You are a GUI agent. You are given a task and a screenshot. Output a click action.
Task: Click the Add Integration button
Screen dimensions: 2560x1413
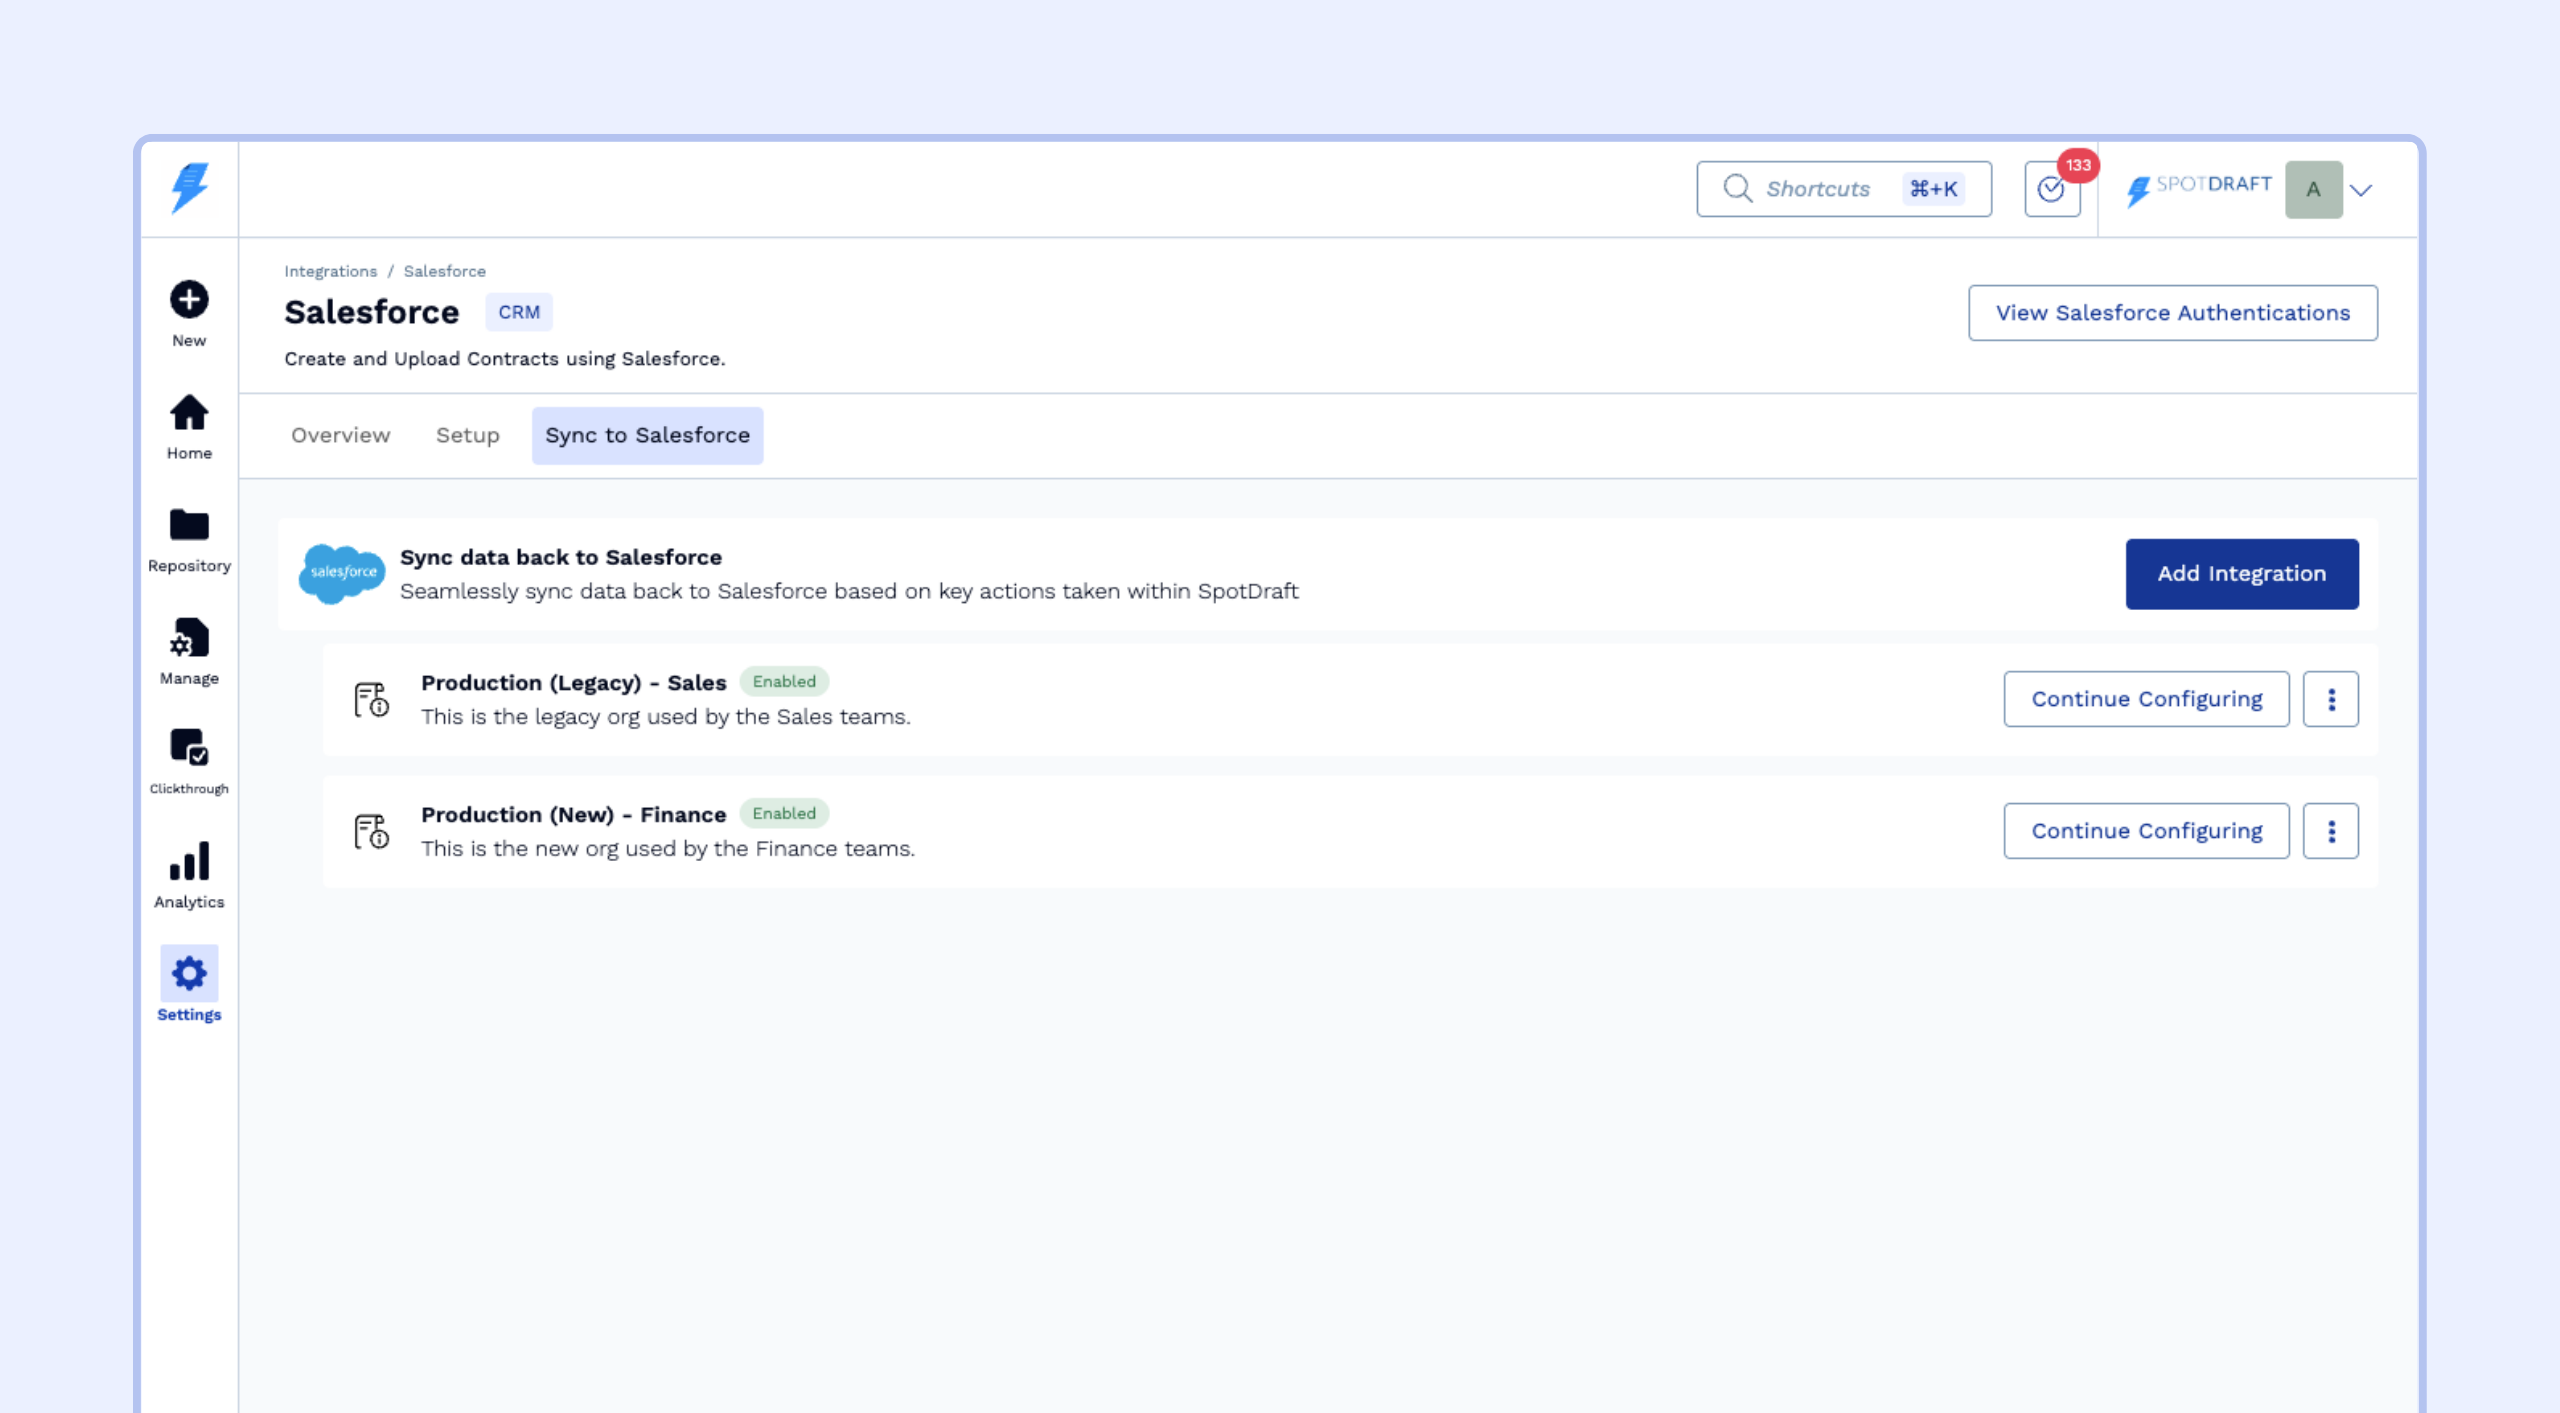coord(2241,574)
